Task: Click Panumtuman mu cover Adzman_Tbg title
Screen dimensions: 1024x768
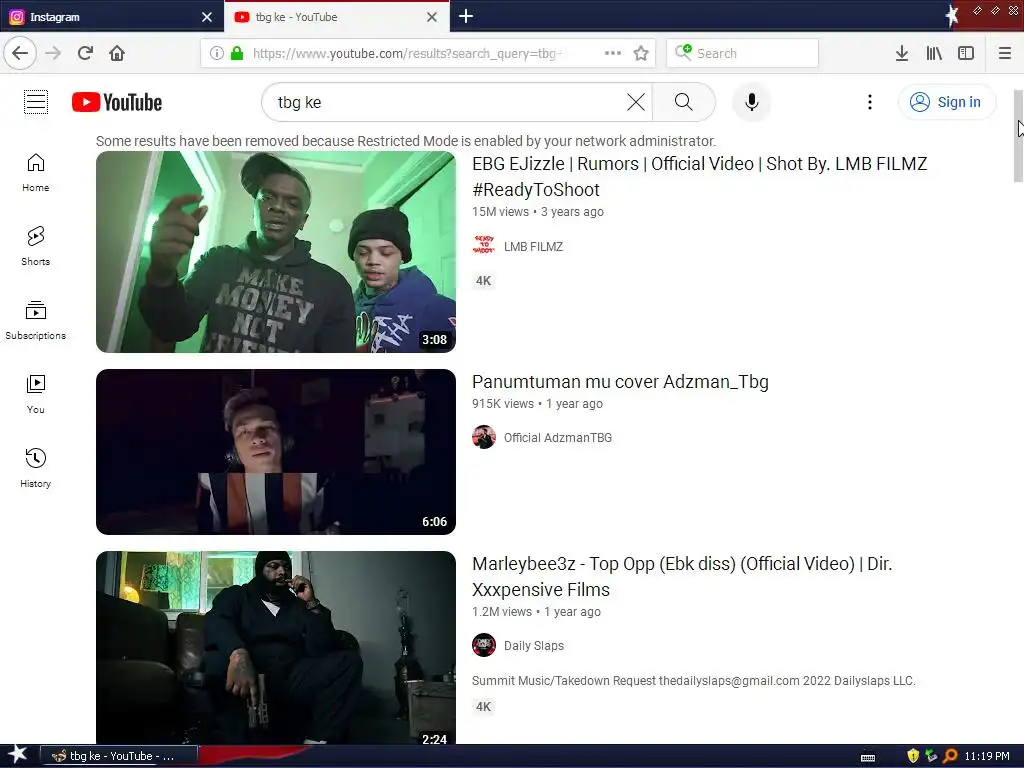Action: tap(620, 381)
